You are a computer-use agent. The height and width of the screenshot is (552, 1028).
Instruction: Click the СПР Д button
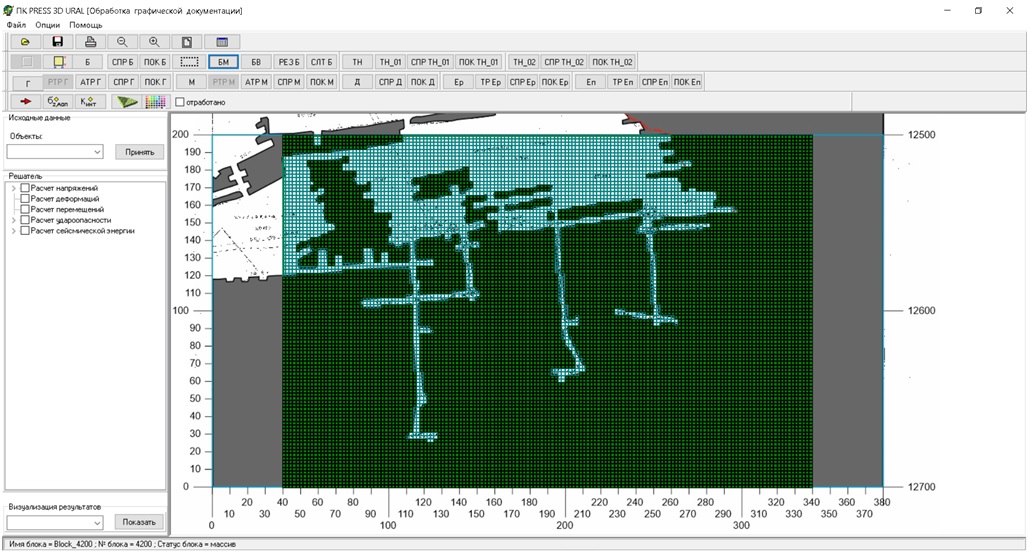click(391, 82)
